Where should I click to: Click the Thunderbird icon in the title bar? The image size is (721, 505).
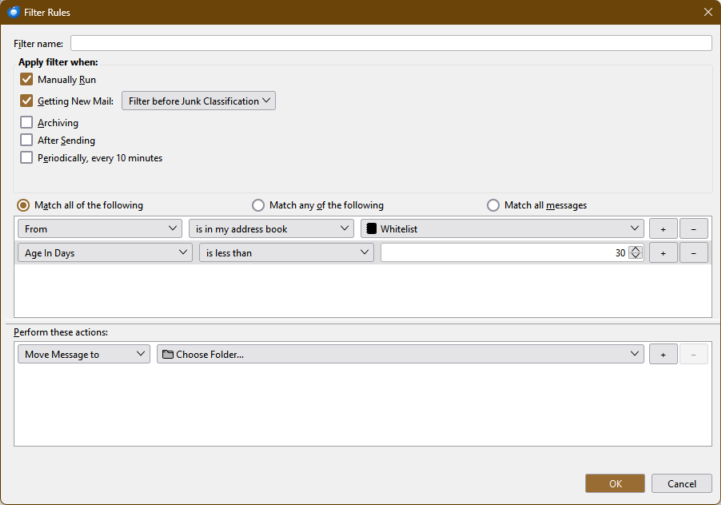click(14, 12)
